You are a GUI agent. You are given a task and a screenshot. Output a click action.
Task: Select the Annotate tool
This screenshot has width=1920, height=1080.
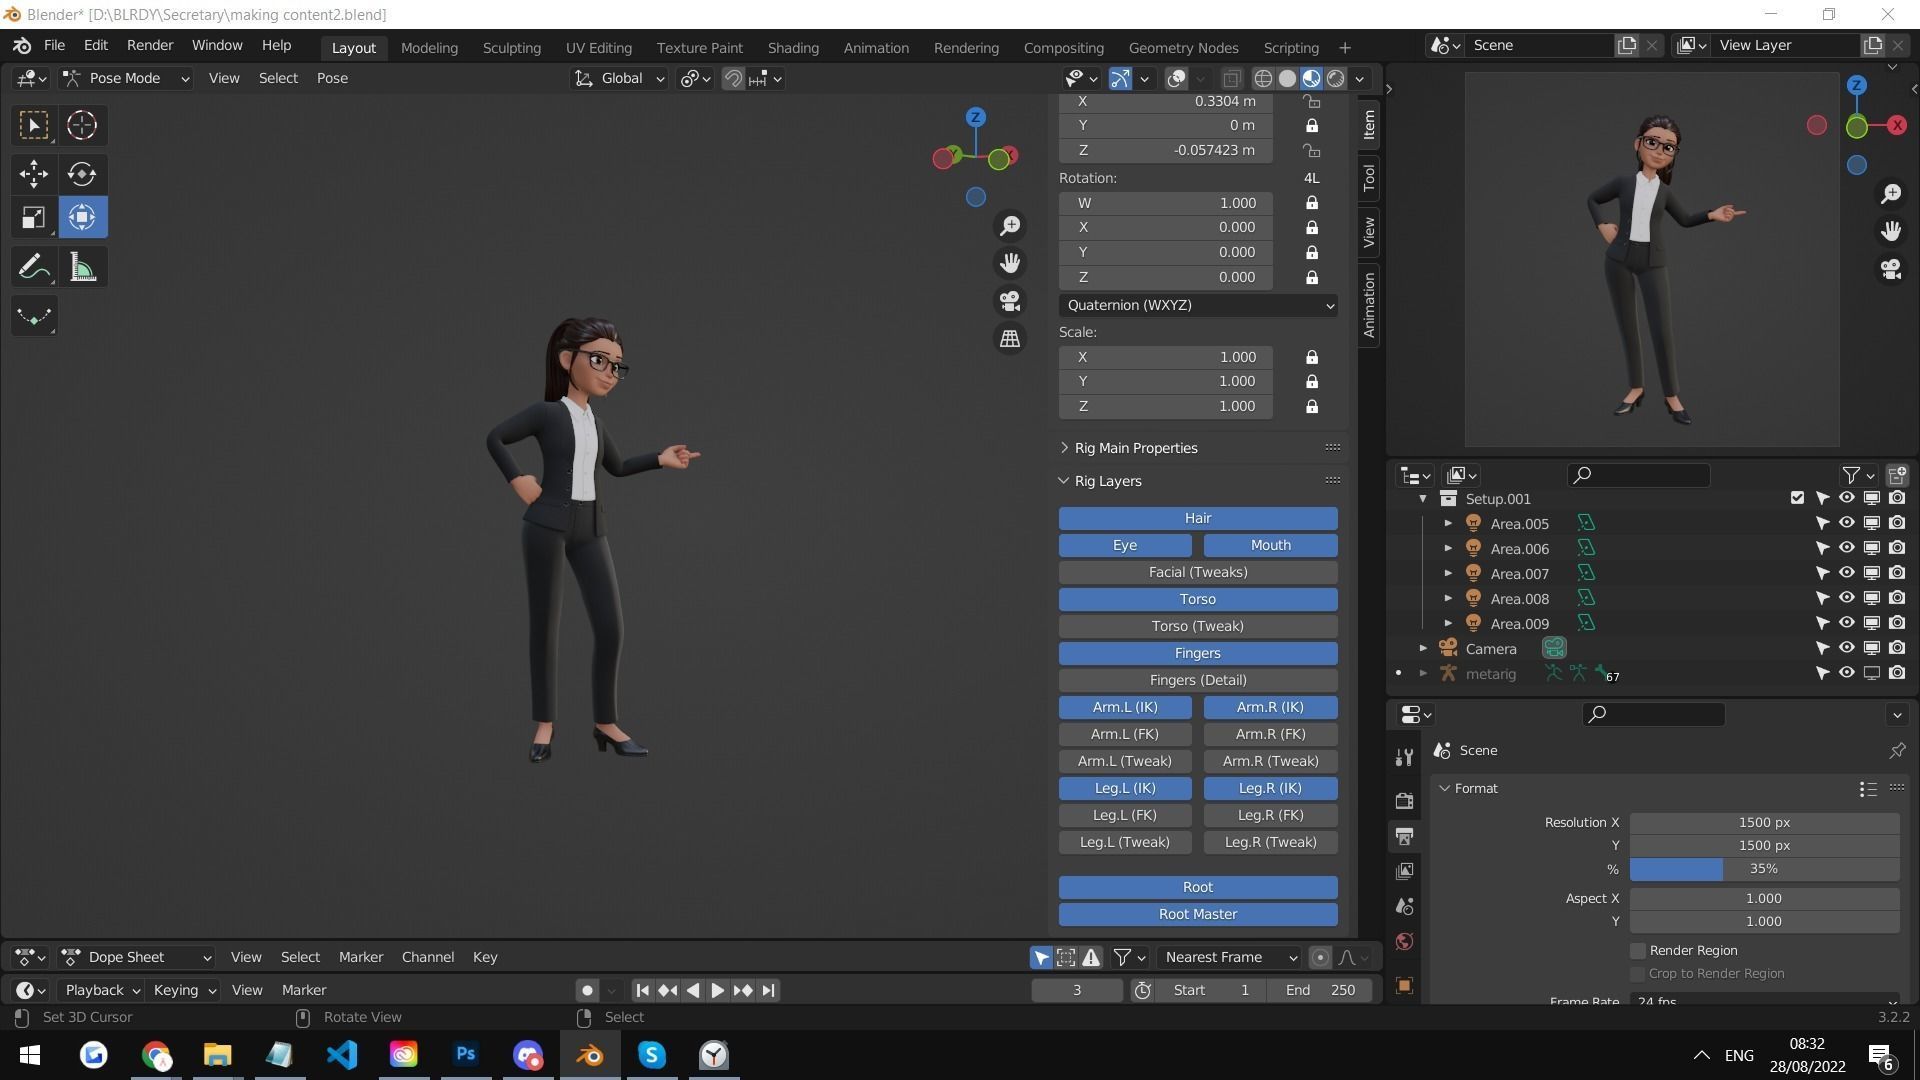tap(34, 267)
